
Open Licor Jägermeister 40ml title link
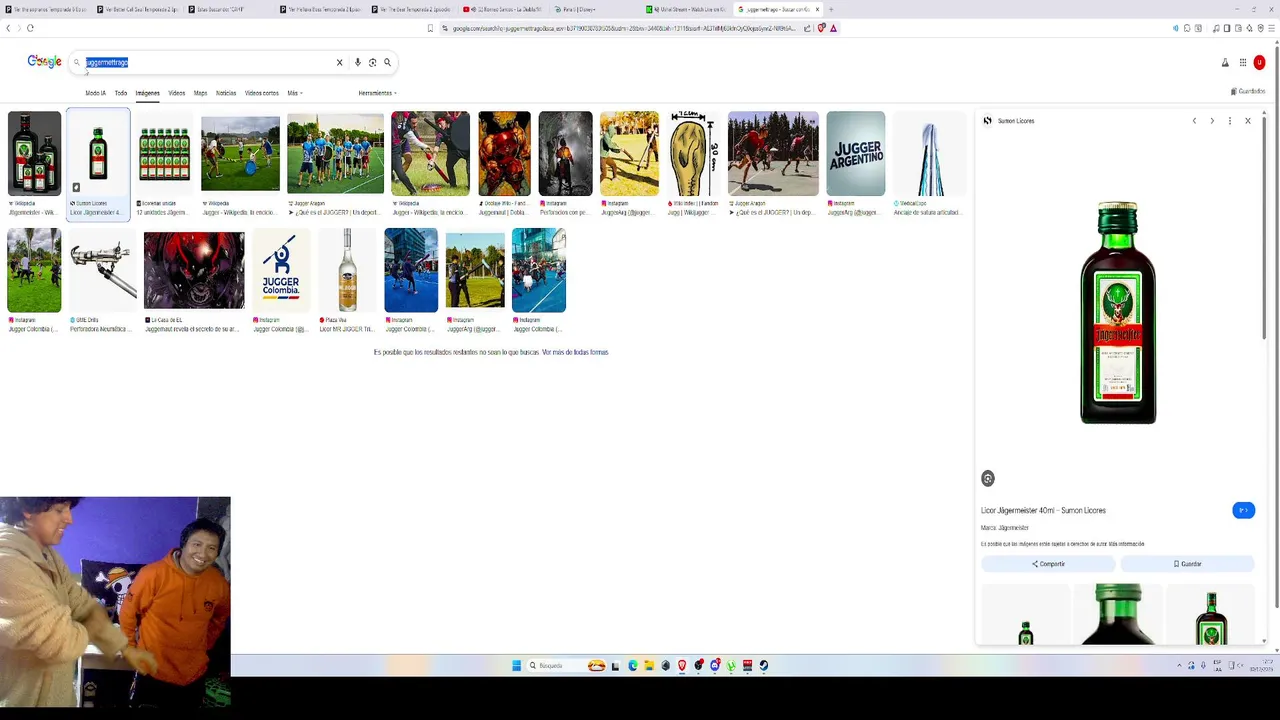(1043, 510)
